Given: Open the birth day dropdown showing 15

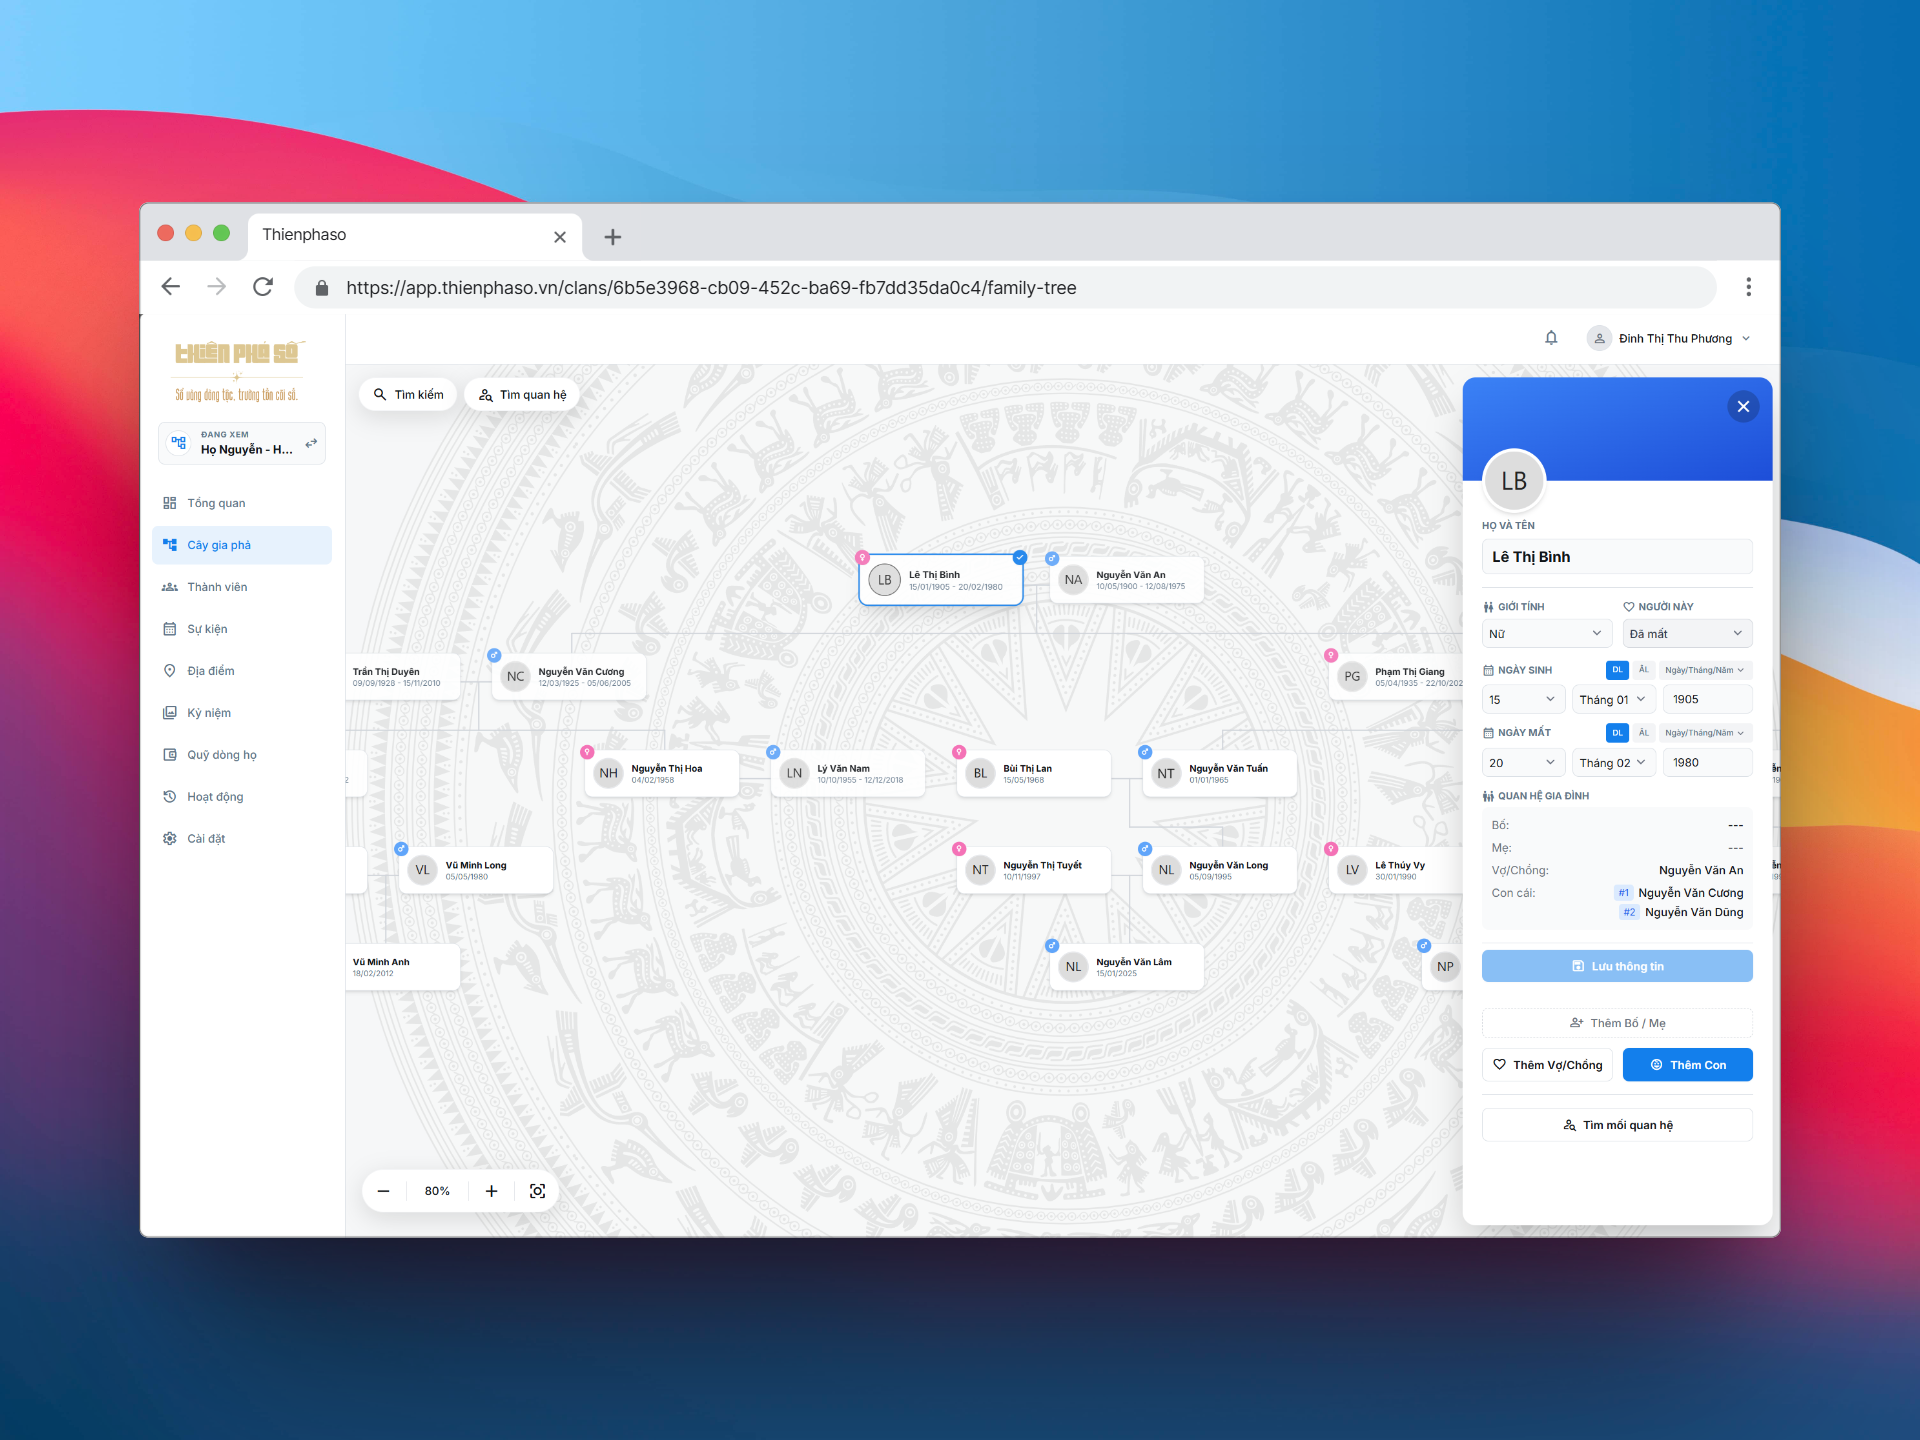Looking at the screenshot, I should click(1523, 699).
